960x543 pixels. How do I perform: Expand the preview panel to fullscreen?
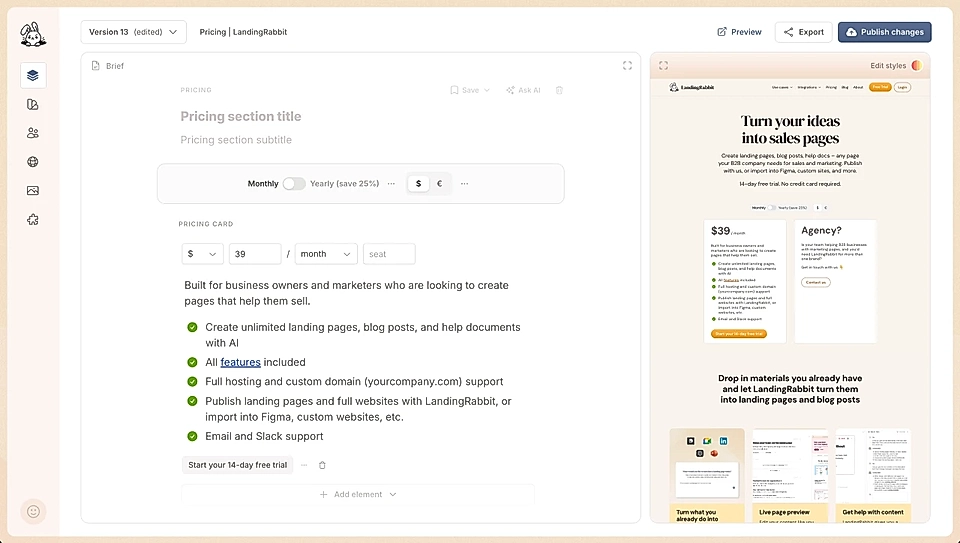663,66
